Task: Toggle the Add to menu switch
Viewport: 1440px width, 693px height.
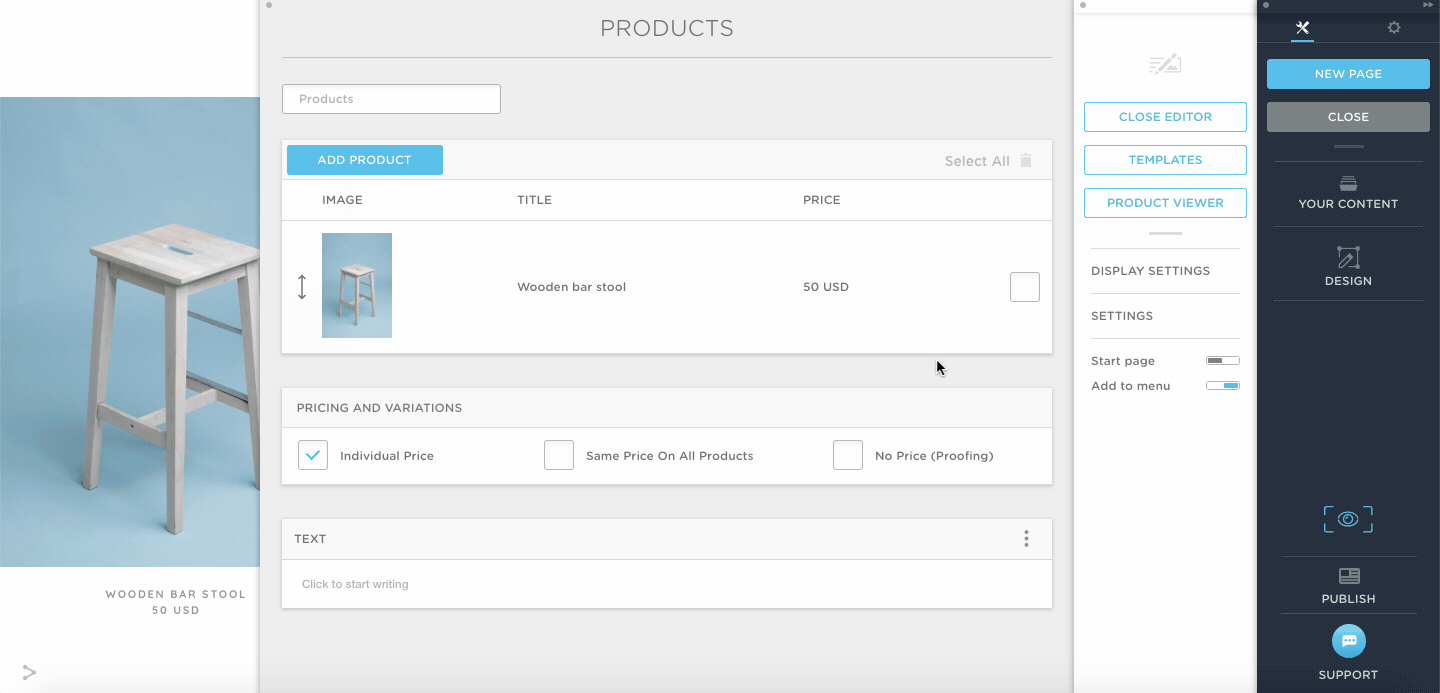Action: point(1223,386)
